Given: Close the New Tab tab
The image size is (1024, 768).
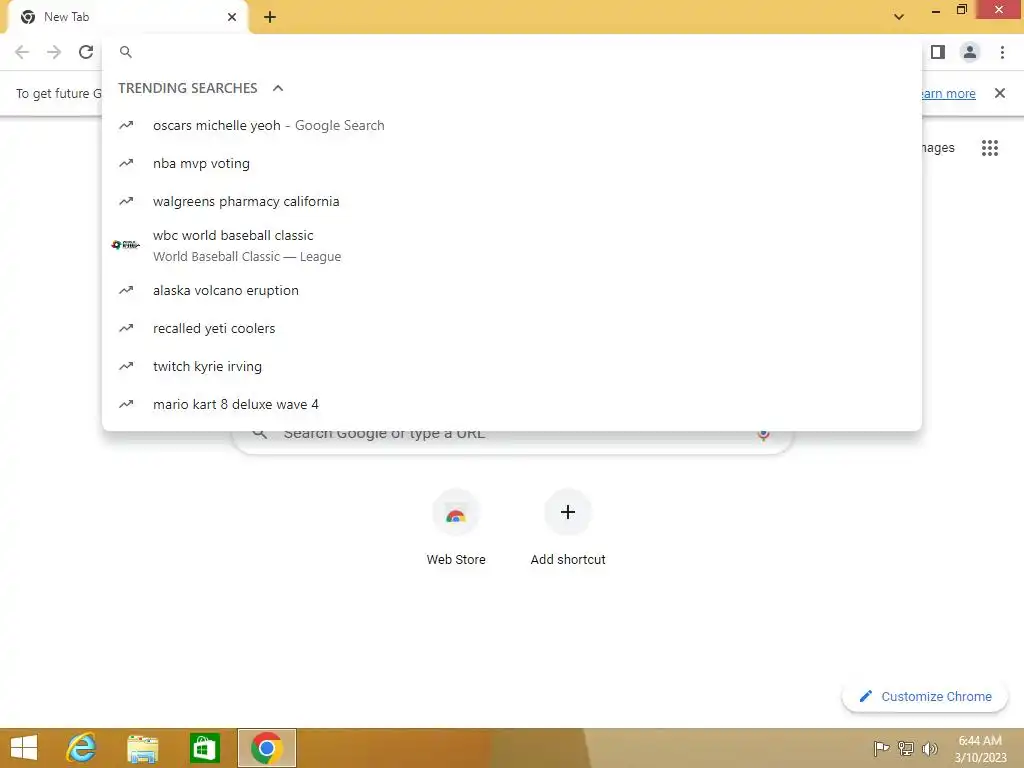Looking at the screenshot, I should 232,17.
